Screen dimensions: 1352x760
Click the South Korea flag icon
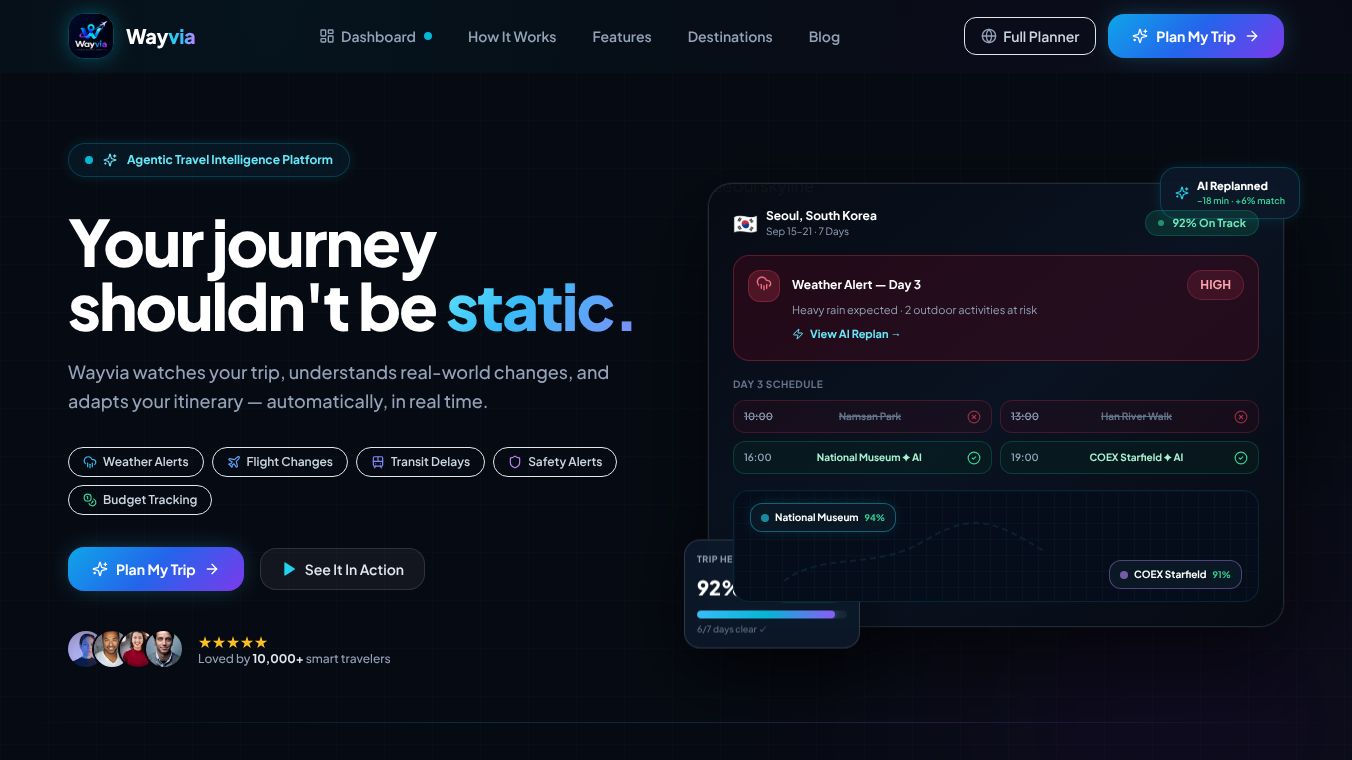pos(745,223)
